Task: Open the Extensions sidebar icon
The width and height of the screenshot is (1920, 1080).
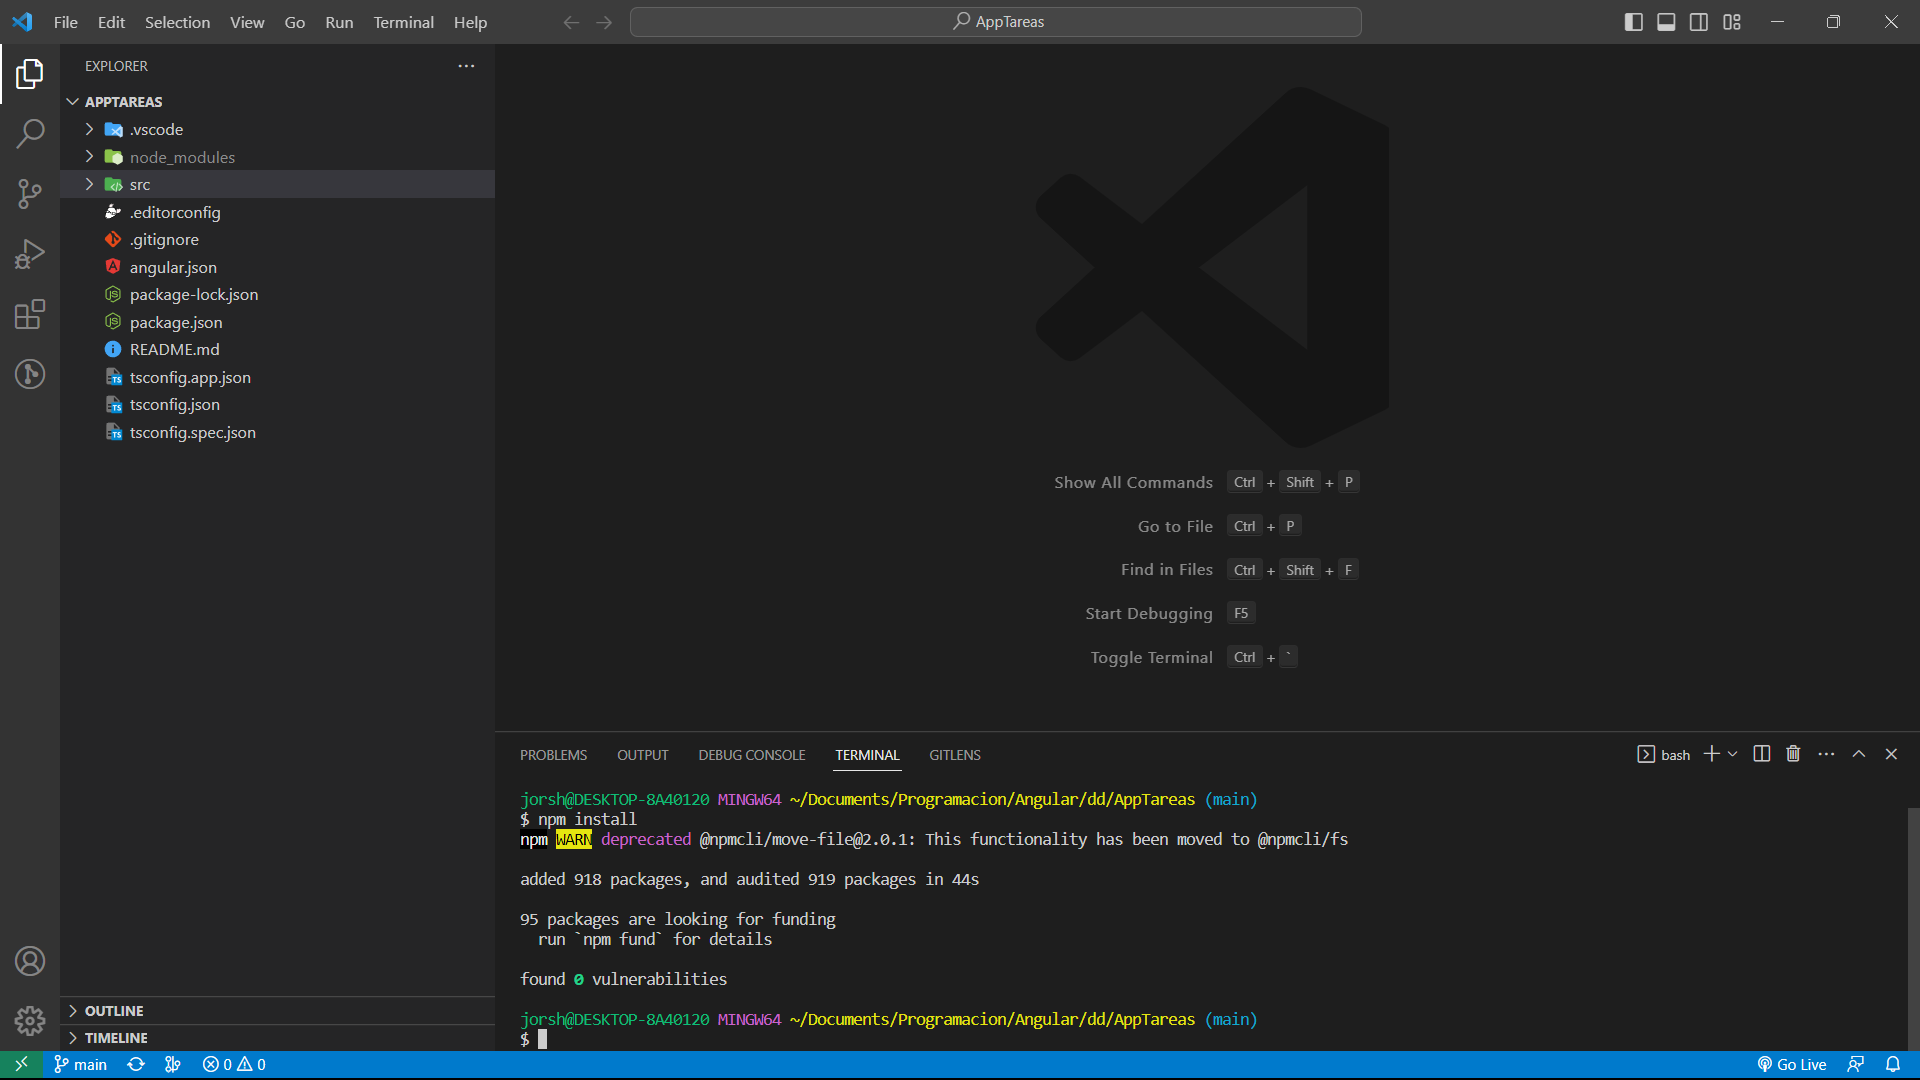Action: 29,314
